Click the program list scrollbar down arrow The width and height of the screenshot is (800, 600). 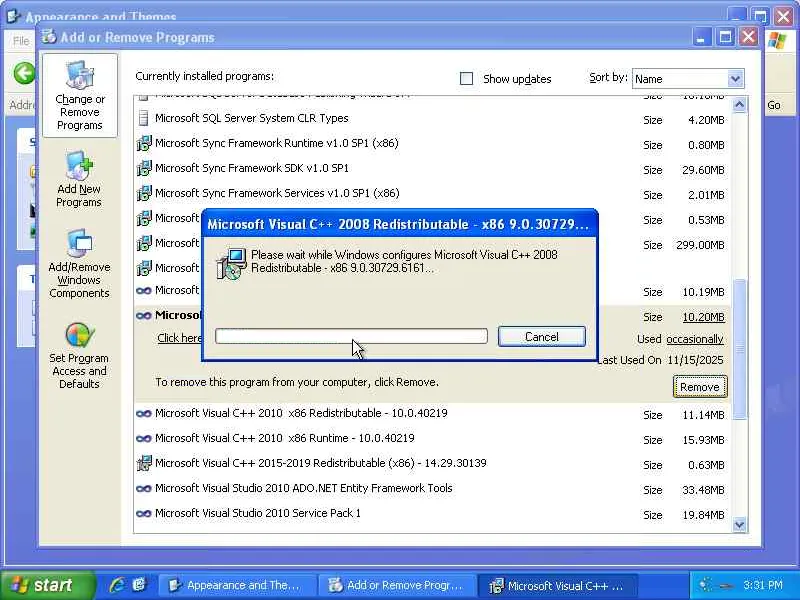(739, 524)
